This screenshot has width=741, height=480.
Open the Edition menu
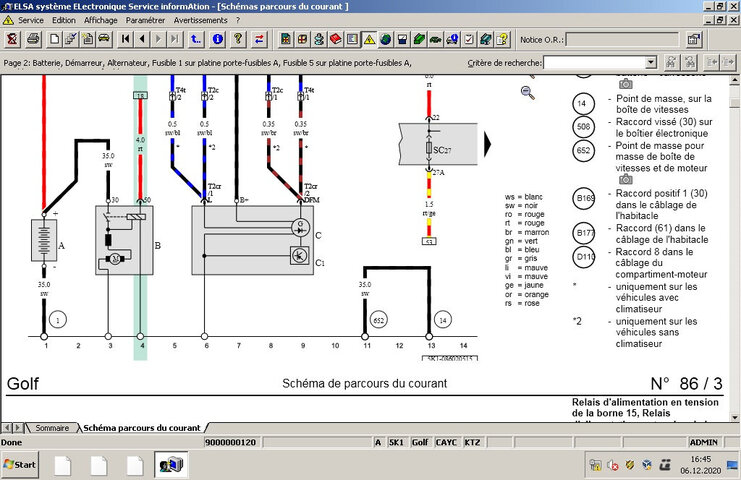point(64,20)
